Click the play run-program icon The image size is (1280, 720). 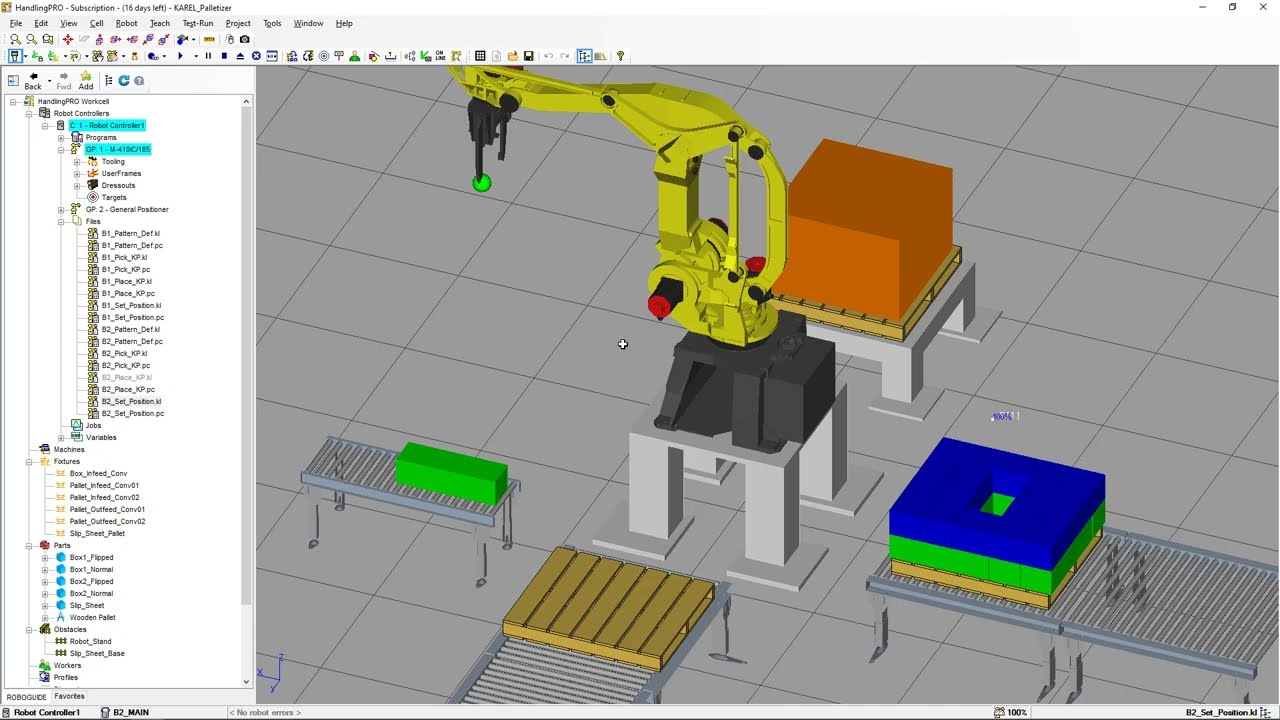point(180,56)
